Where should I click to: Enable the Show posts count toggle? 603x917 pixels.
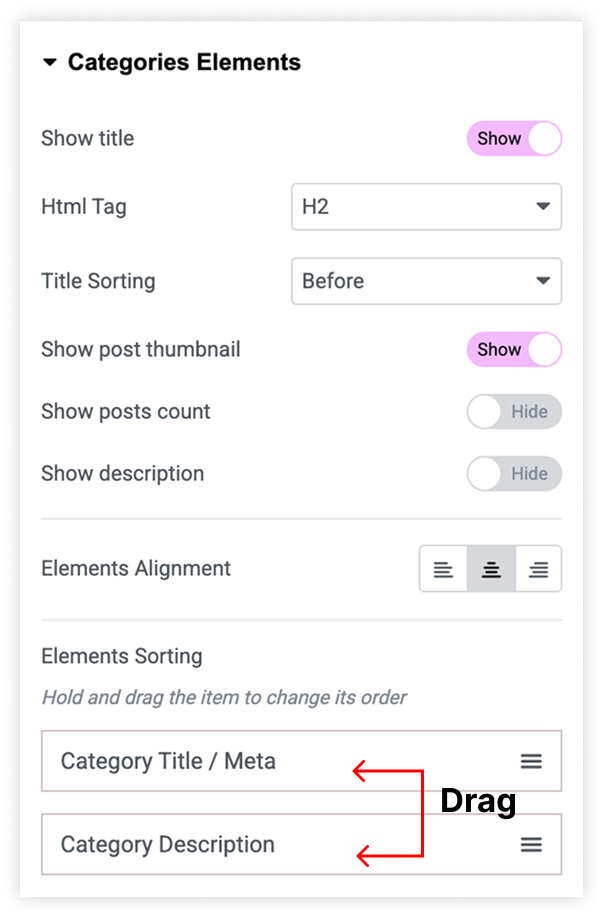coord(514,412)
